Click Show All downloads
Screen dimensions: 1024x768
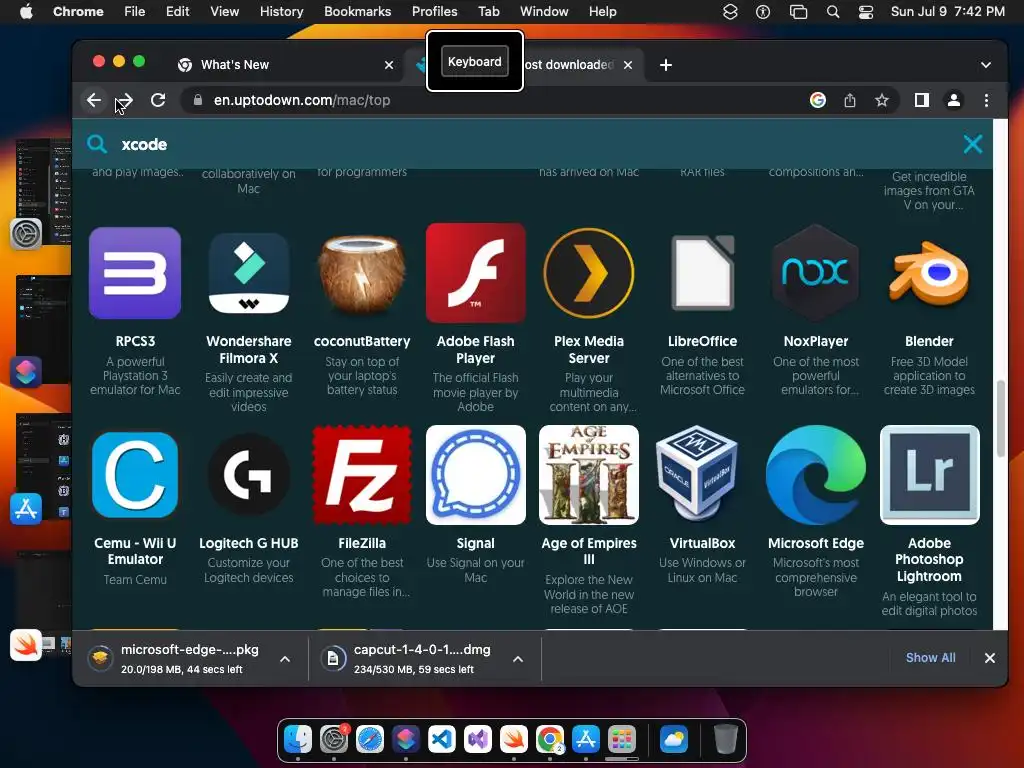pyautogui.click(x=931, y=658)
